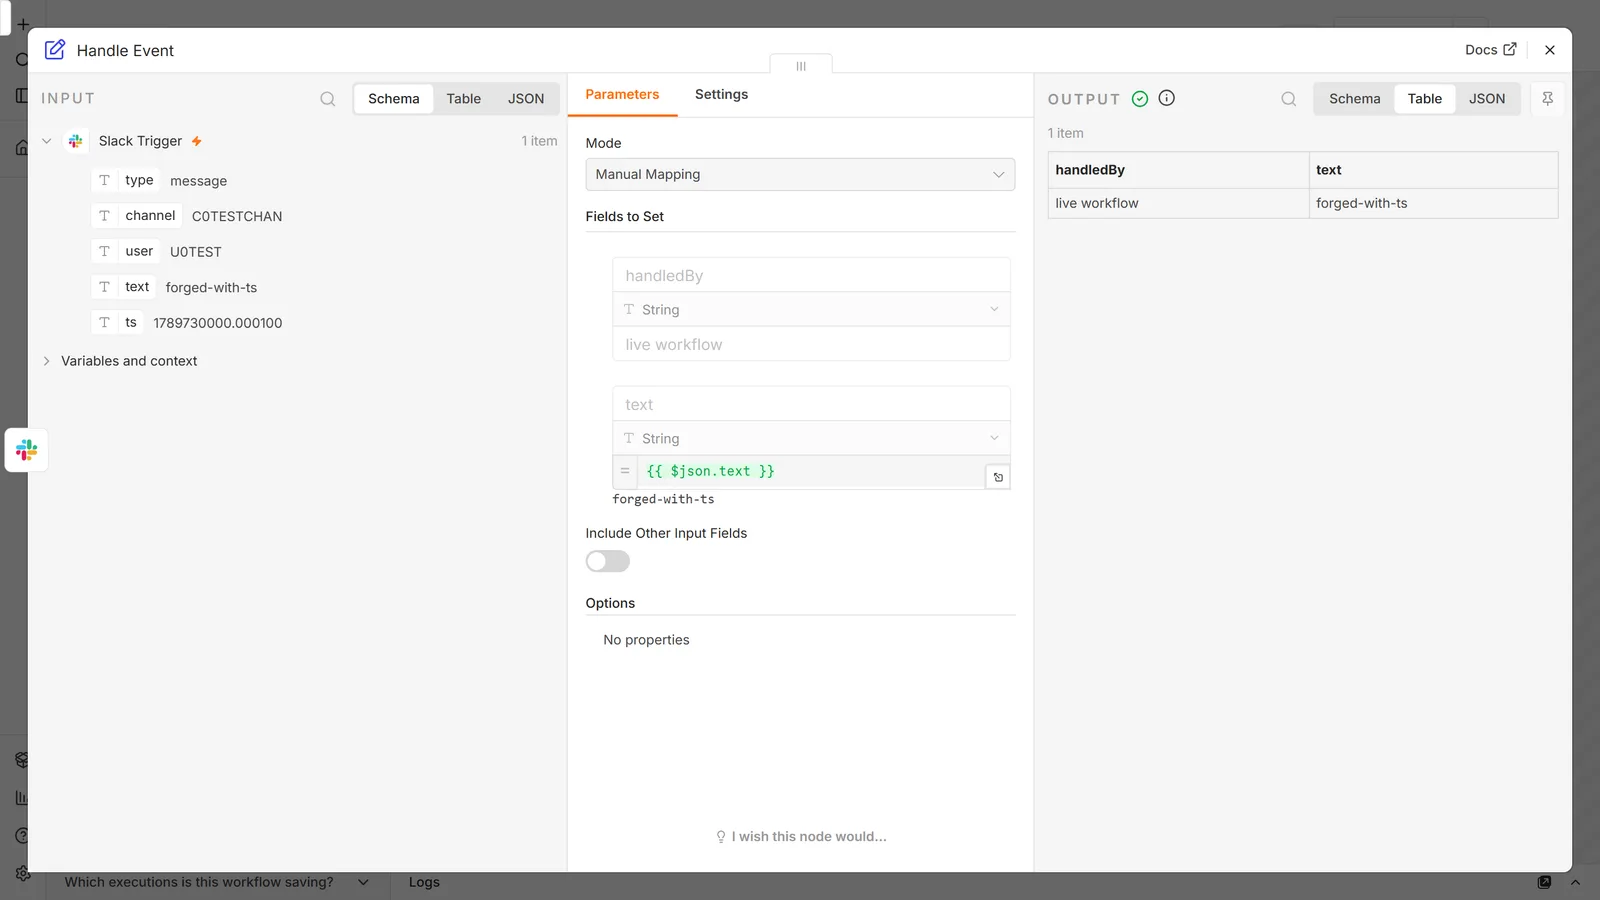Click the output info circle icon
1600x900 pixels.
coord(1166,98)
